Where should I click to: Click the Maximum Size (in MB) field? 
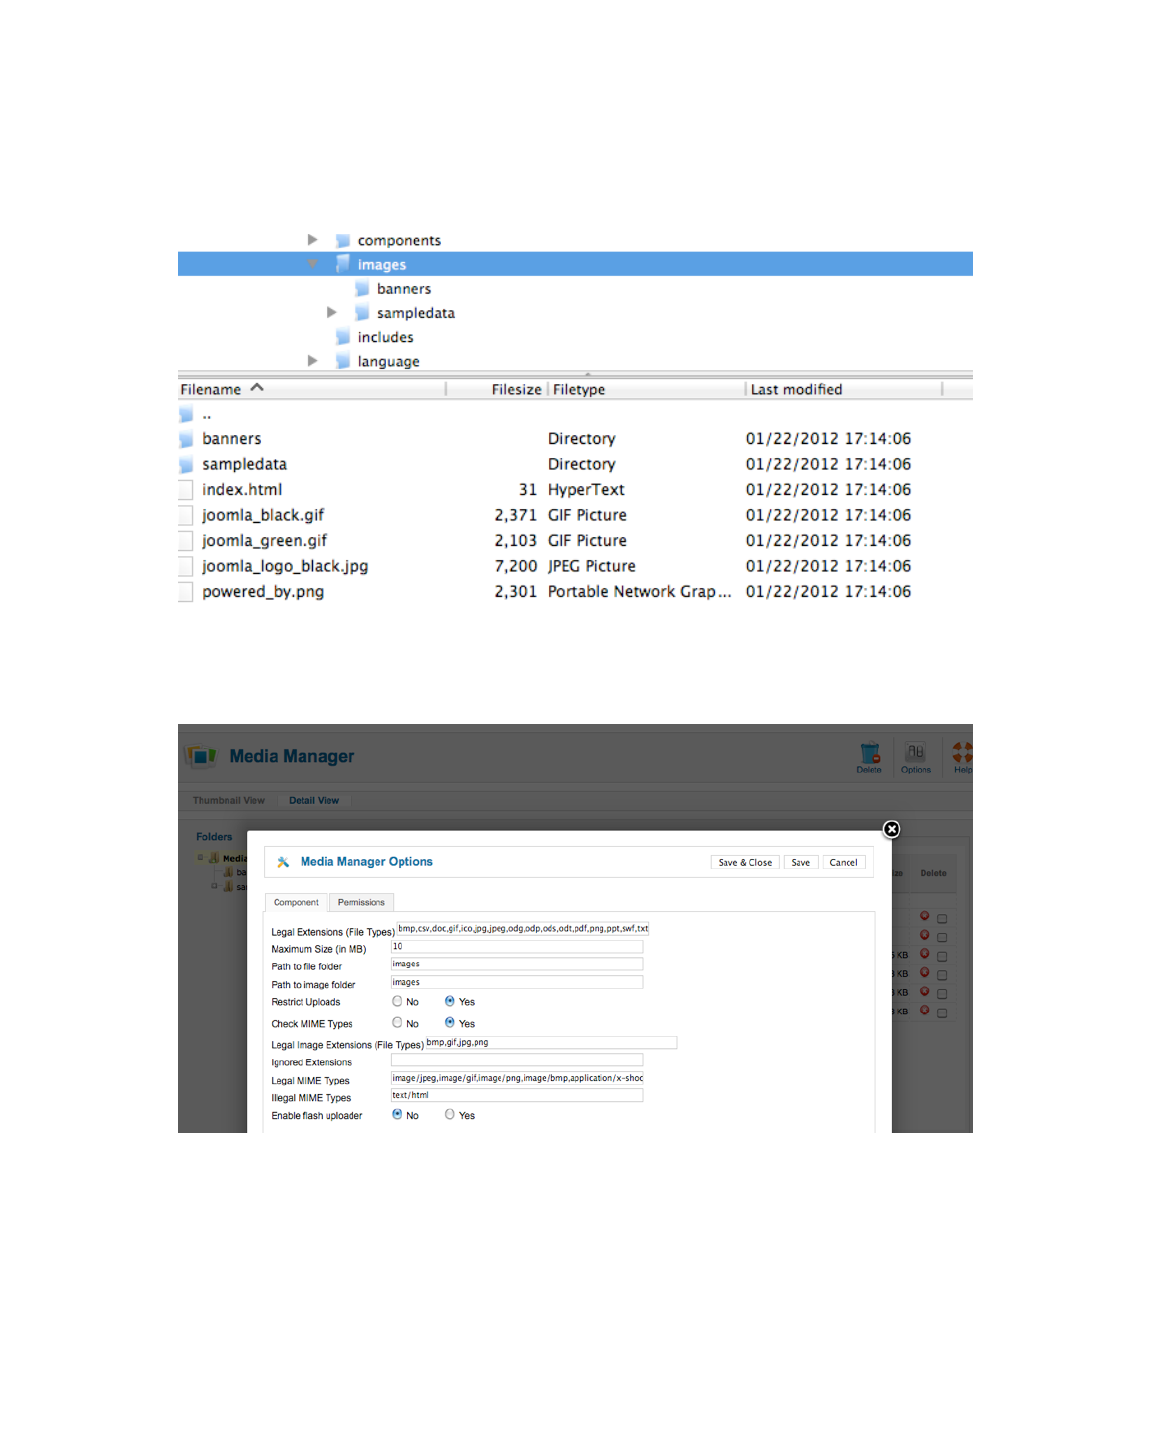tap(517, 946)
